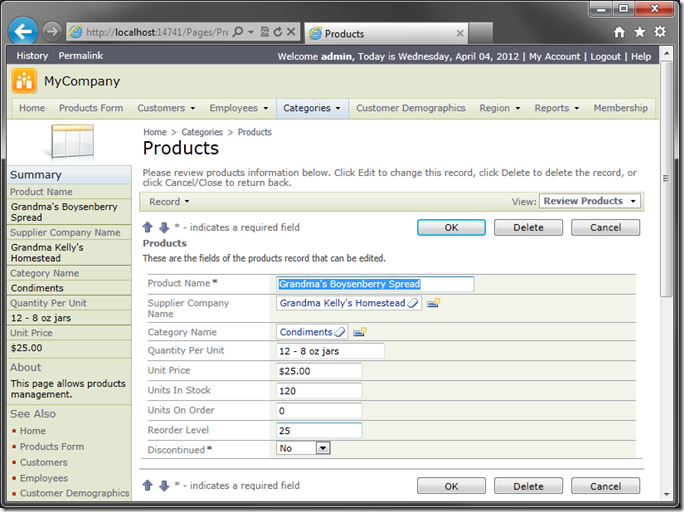Click Permalink in the top bar
Screen dimensions: 684x512
click(x=81, y=56)
